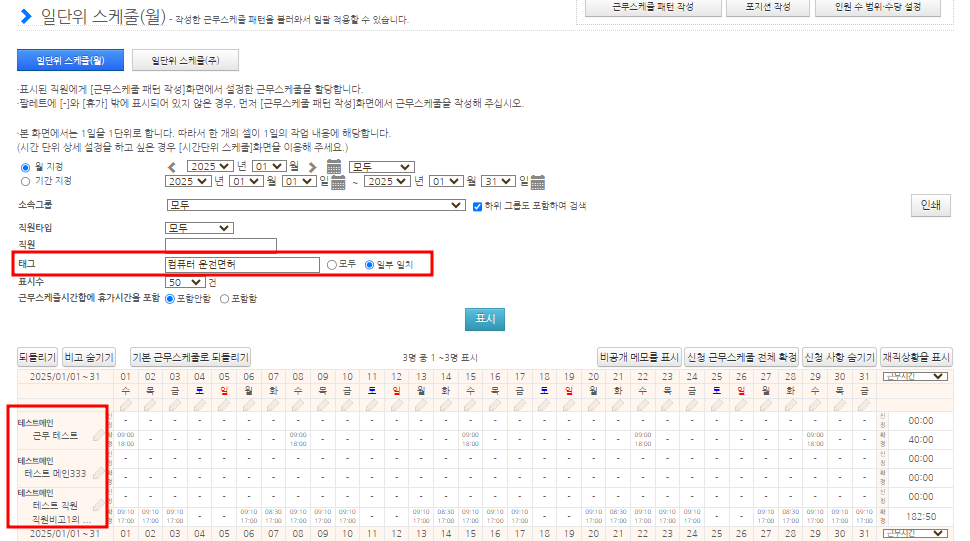The height and width of the screenshot is (541, 970).
Task: Click pencil edit icon beside 근무 테스트
Action: point(98,435)
